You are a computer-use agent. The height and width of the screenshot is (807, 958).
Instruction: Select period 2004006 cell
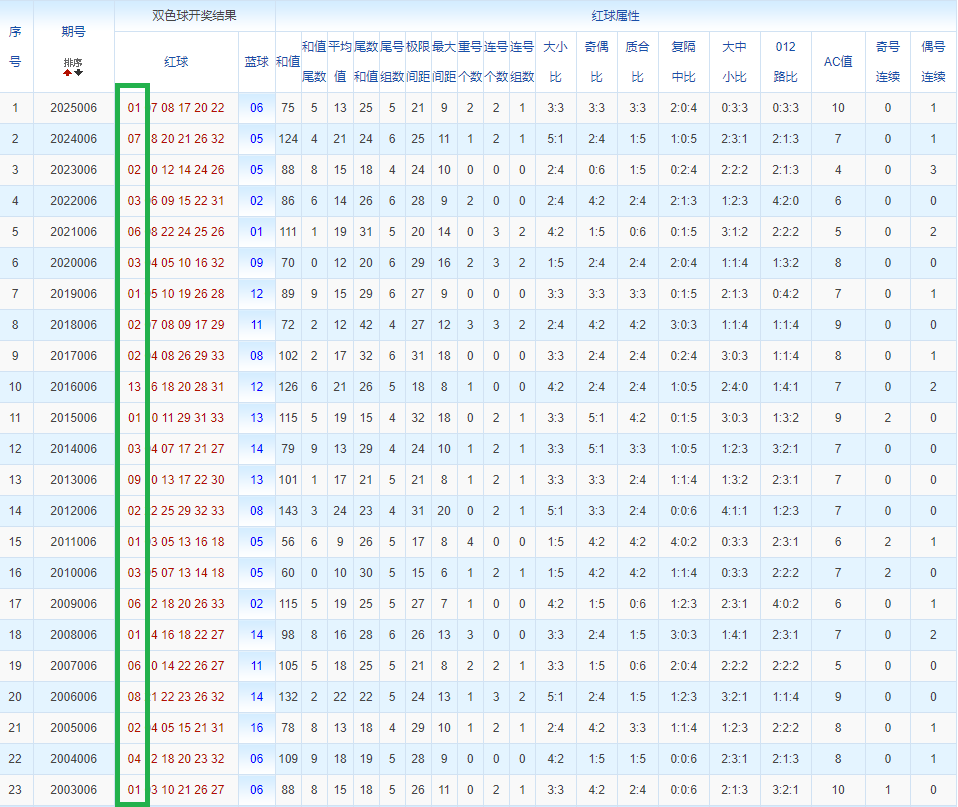tap(73, 759)
